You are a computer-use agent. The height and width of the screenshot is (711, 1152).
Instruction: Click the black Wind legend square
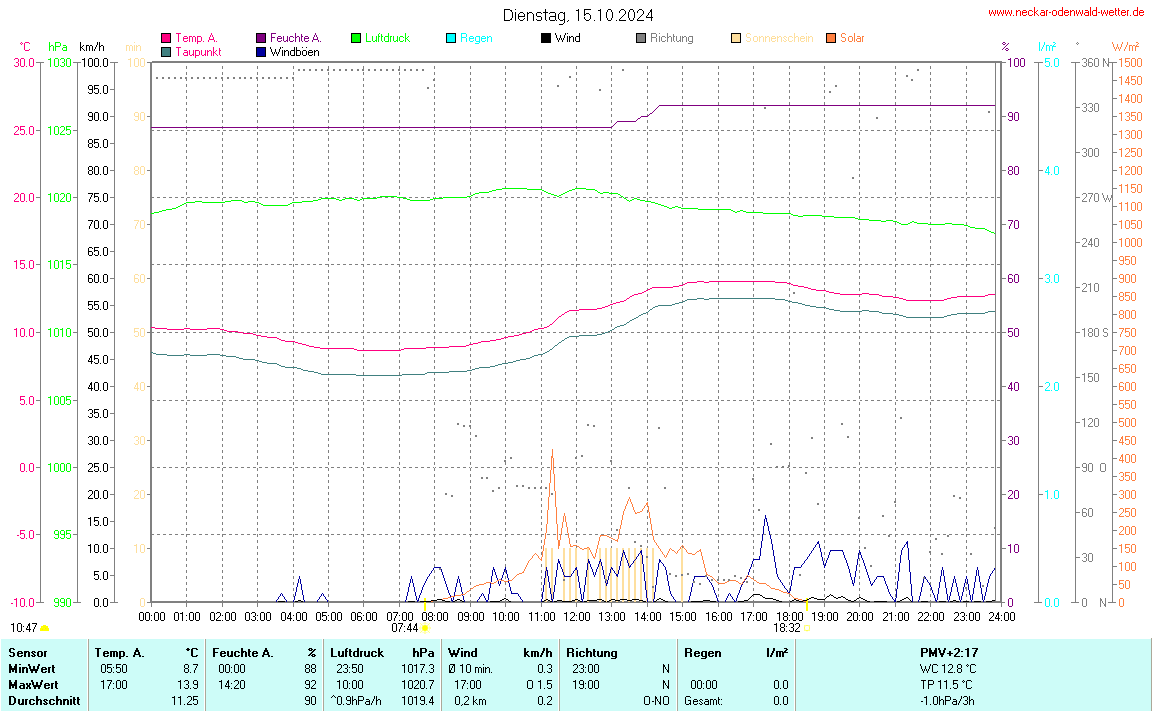click(546, 38)
